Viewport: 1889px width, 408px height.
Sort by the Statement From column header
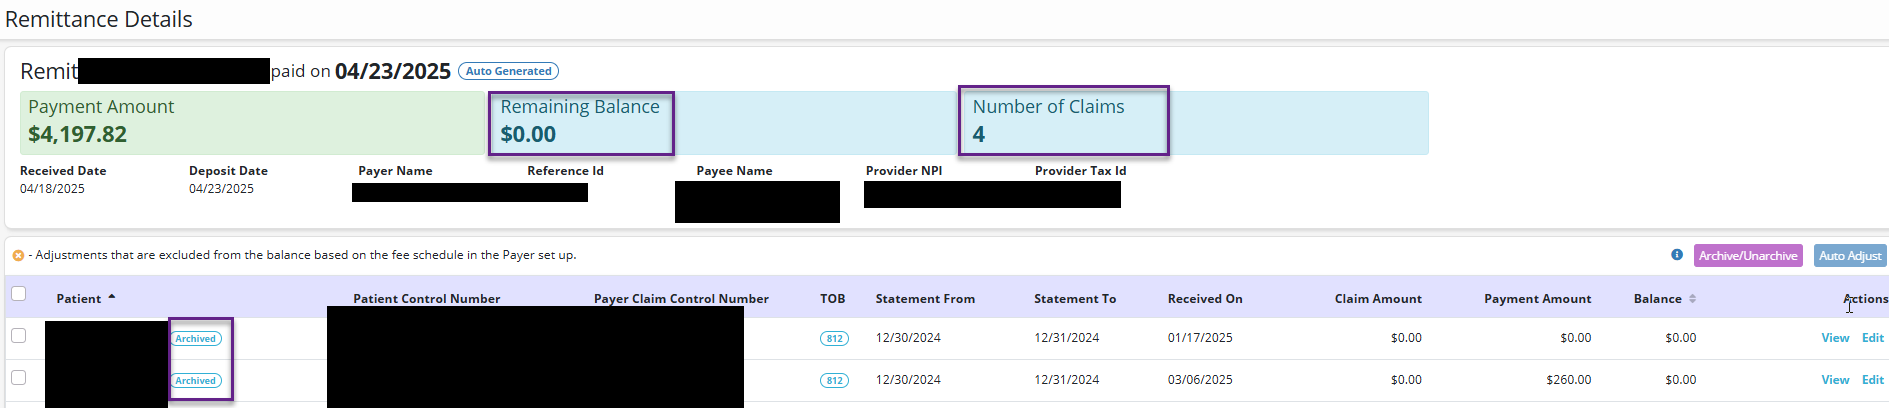coord(925,299)
